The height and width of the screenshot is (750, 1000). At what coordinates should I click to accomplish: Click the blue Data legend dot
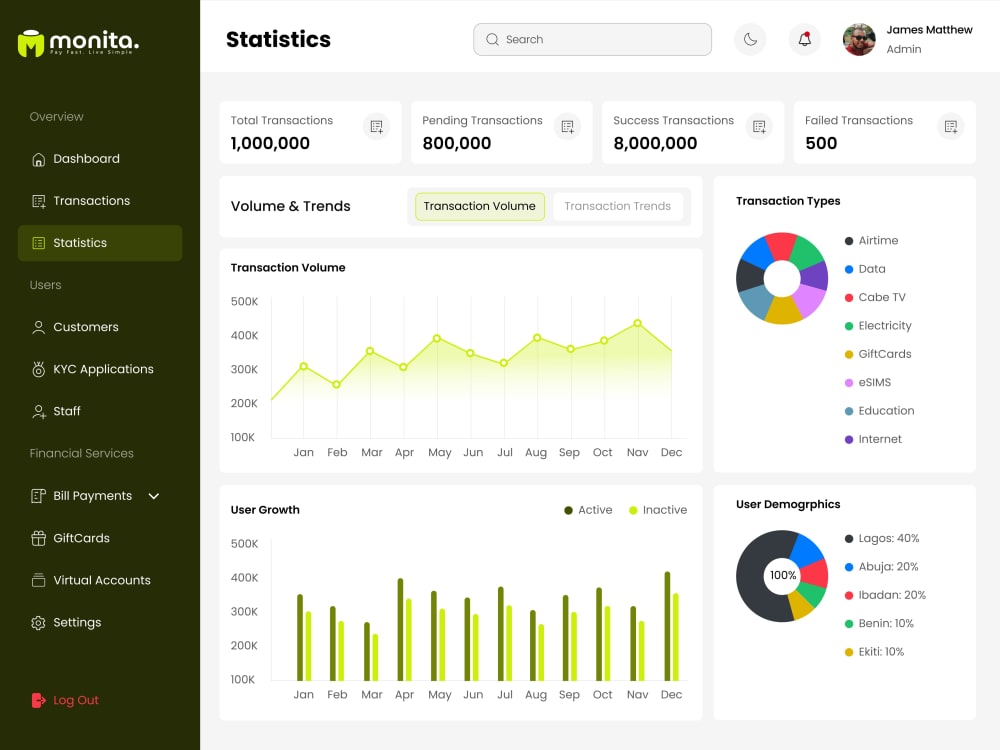click(x=849, y=269)
